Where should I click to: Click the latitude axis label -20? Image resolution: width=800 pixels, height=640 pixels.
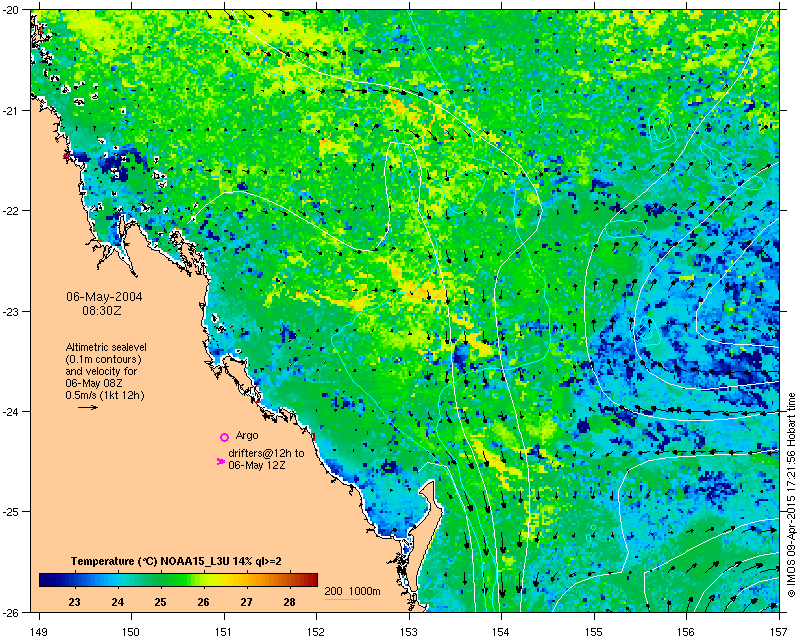[11, 10]
